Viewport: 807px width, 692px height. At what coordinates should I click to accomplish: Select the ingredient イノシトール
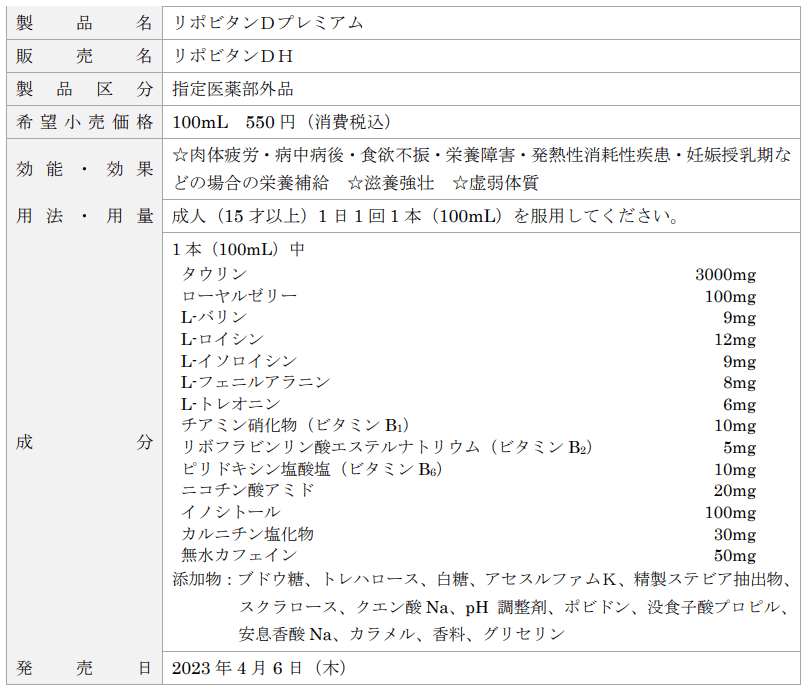(231, 511)
